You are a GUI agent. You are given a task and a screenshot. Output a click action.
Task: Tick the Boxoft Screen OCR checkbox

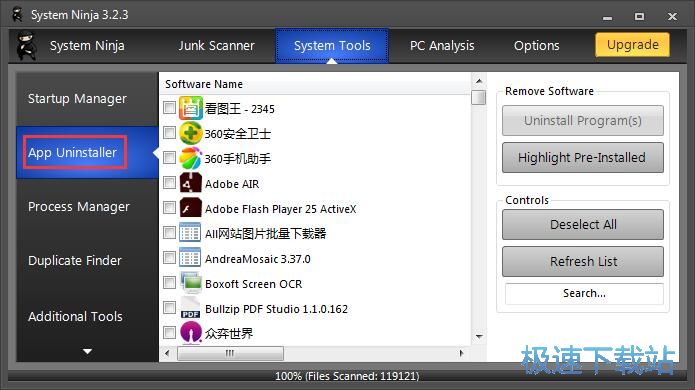[x=169, y=282]
